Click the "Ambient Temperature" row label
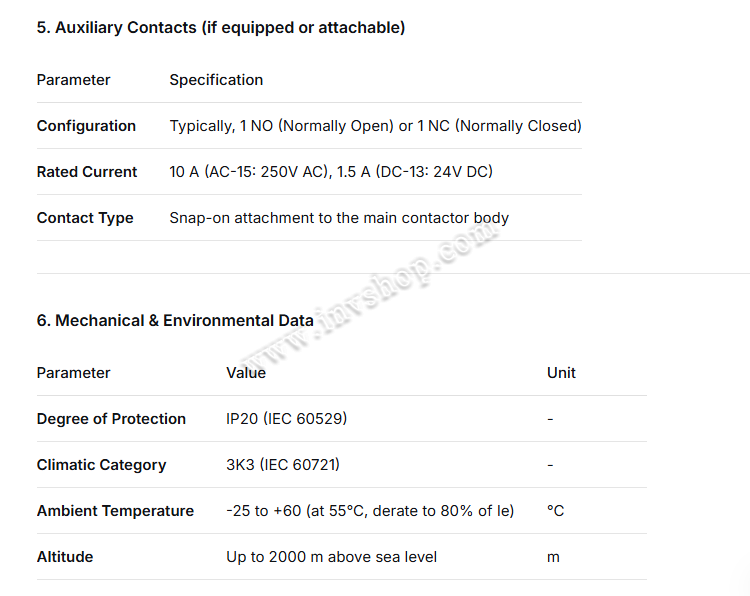Screen dimensions: 750x596 (x=115, y=511)
